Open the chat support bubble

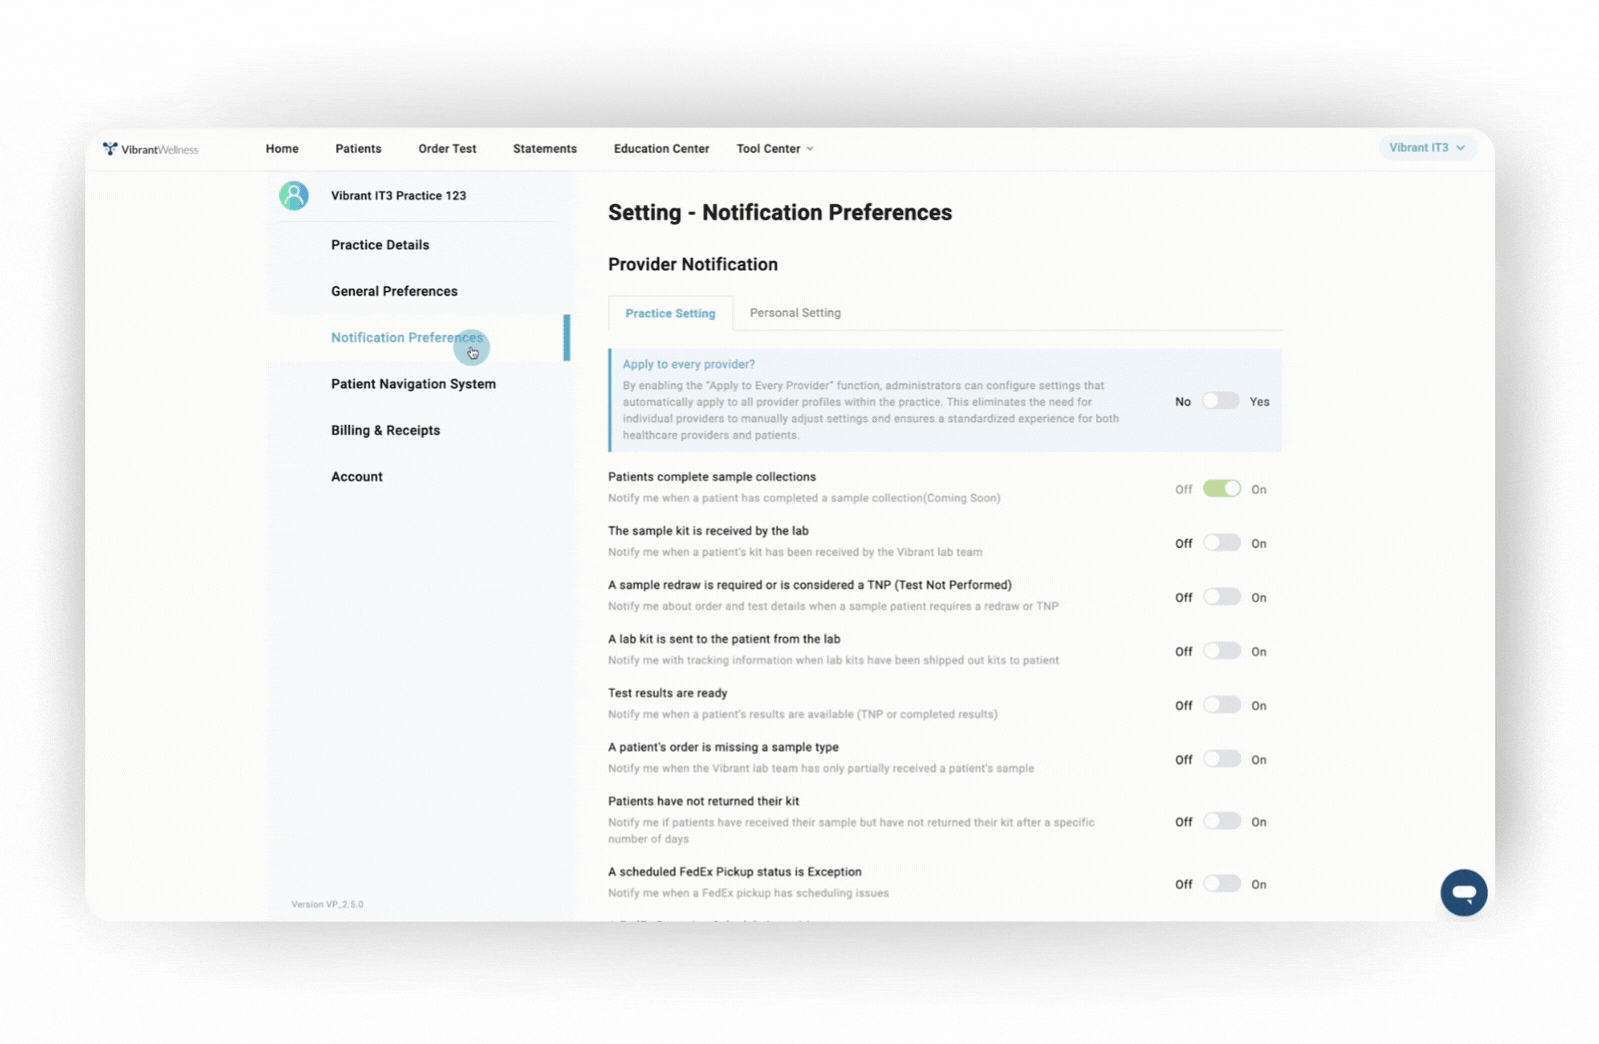pos(1463,892)
